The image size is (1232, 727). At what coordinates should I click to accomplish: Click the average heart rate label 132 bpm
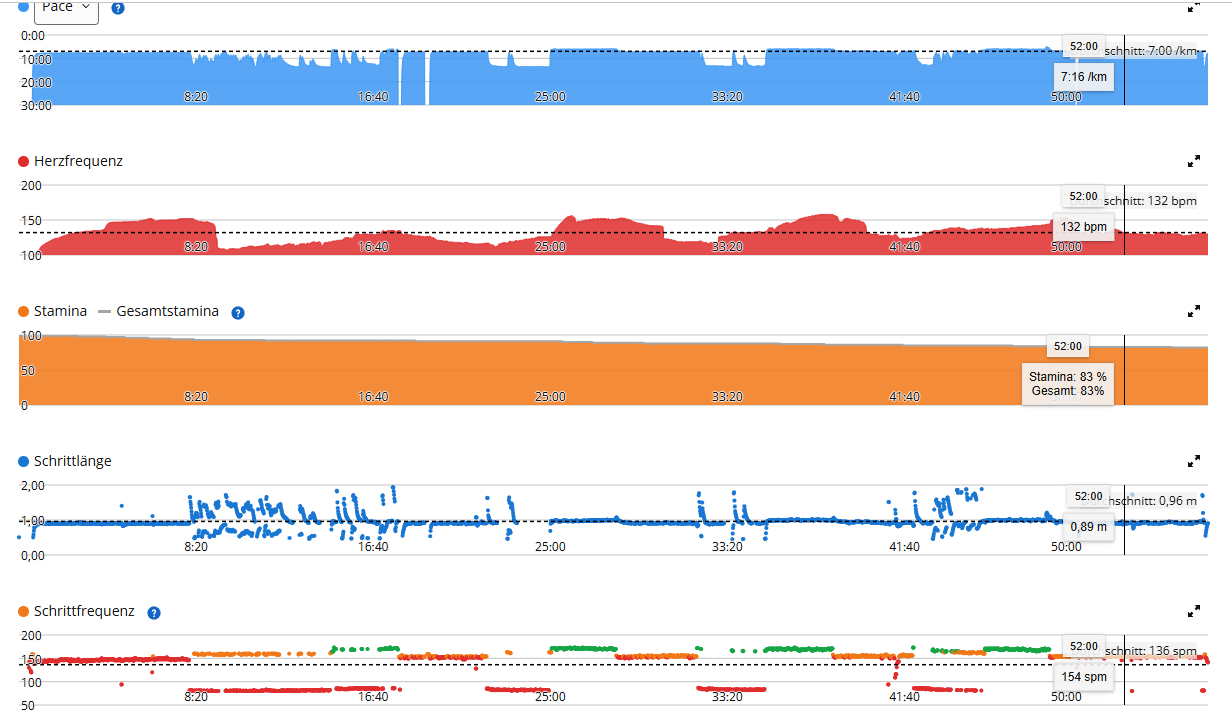coord(1150,201)
